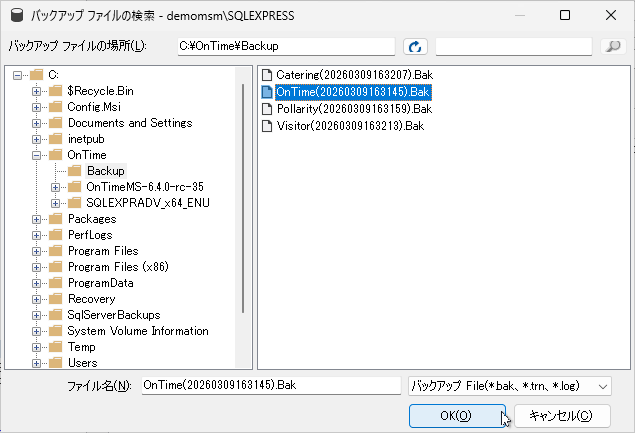Screen dimensions: 635x433
Task: Expand the OnTimeMS-6.4.0-rc-35 folder
Action: (56, 187)
